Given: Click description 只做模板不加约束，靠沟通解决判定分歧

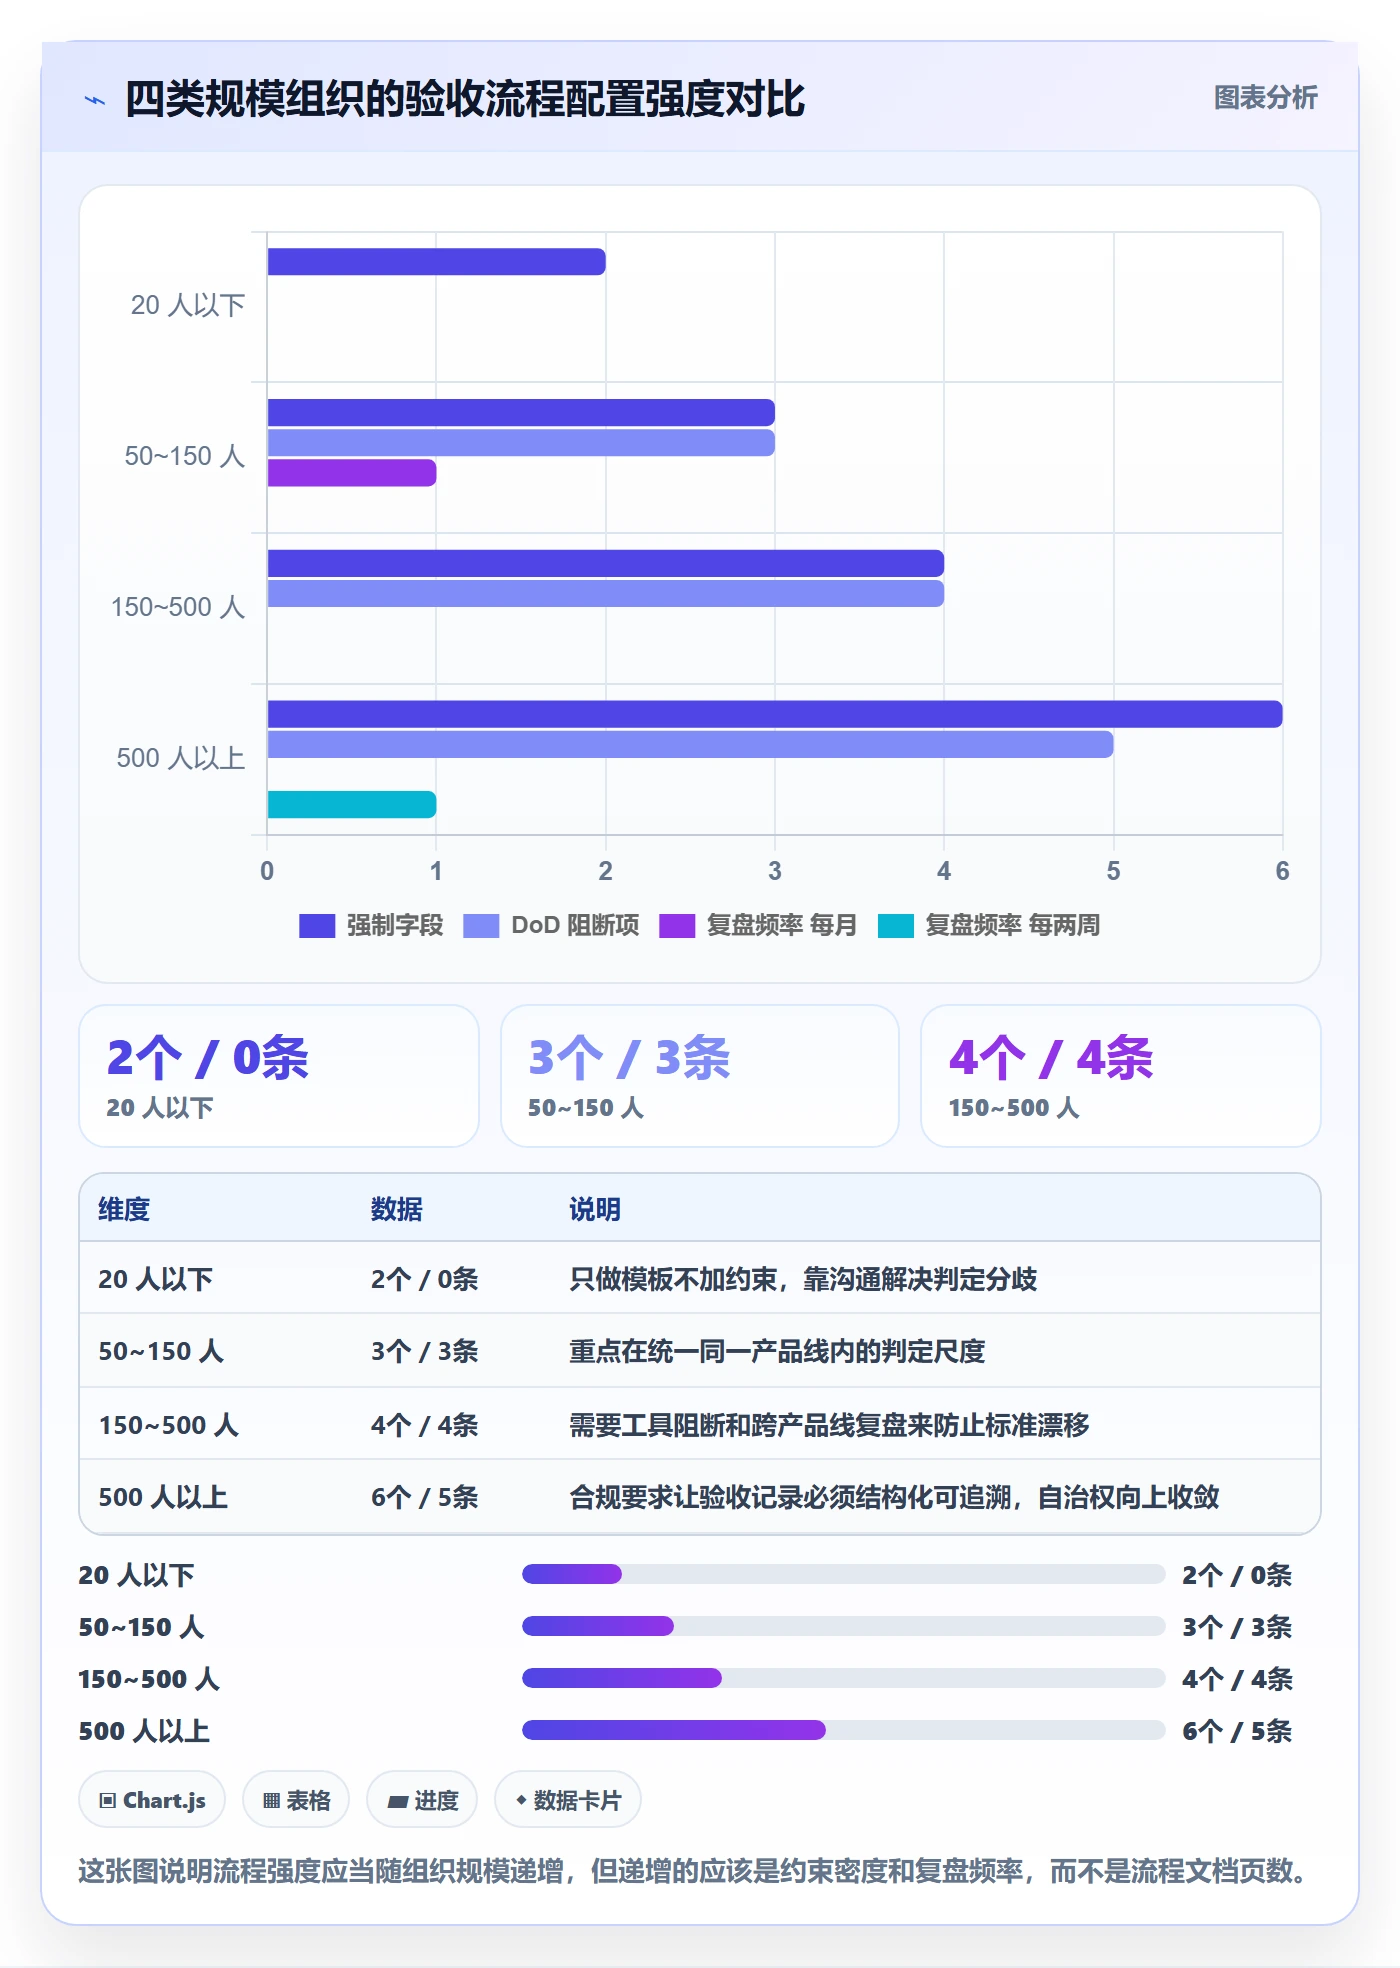Looking at the screenshot, I should 803,1279.
